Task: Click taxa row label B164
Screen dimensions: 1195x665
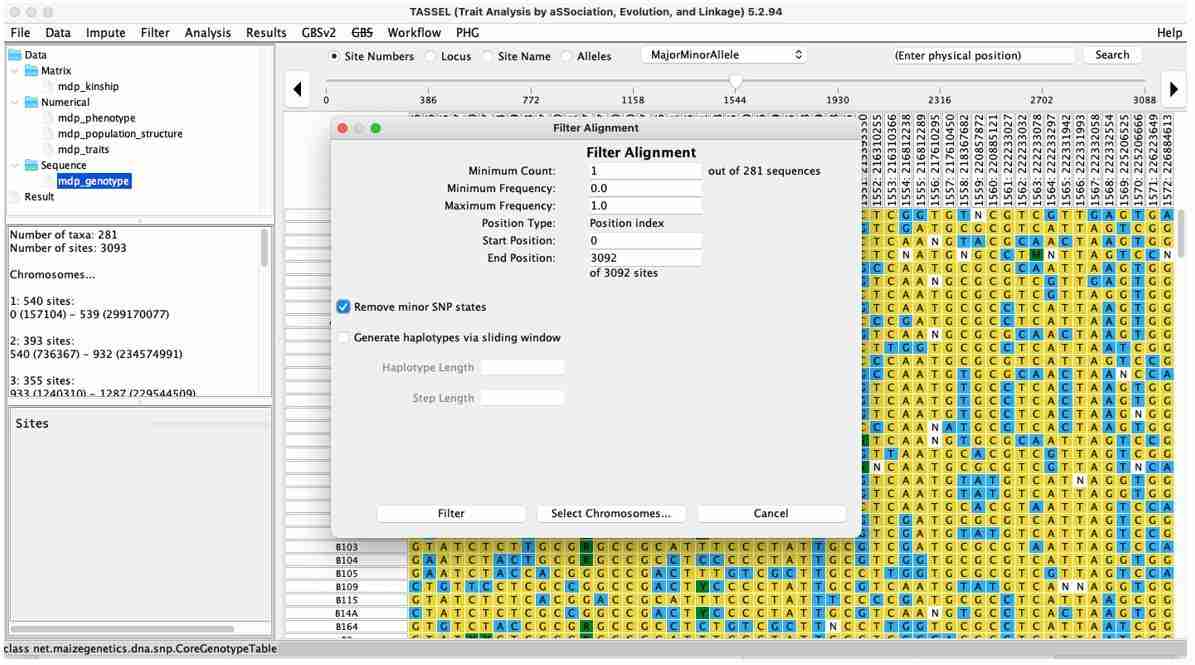Action: click(346, 627)
